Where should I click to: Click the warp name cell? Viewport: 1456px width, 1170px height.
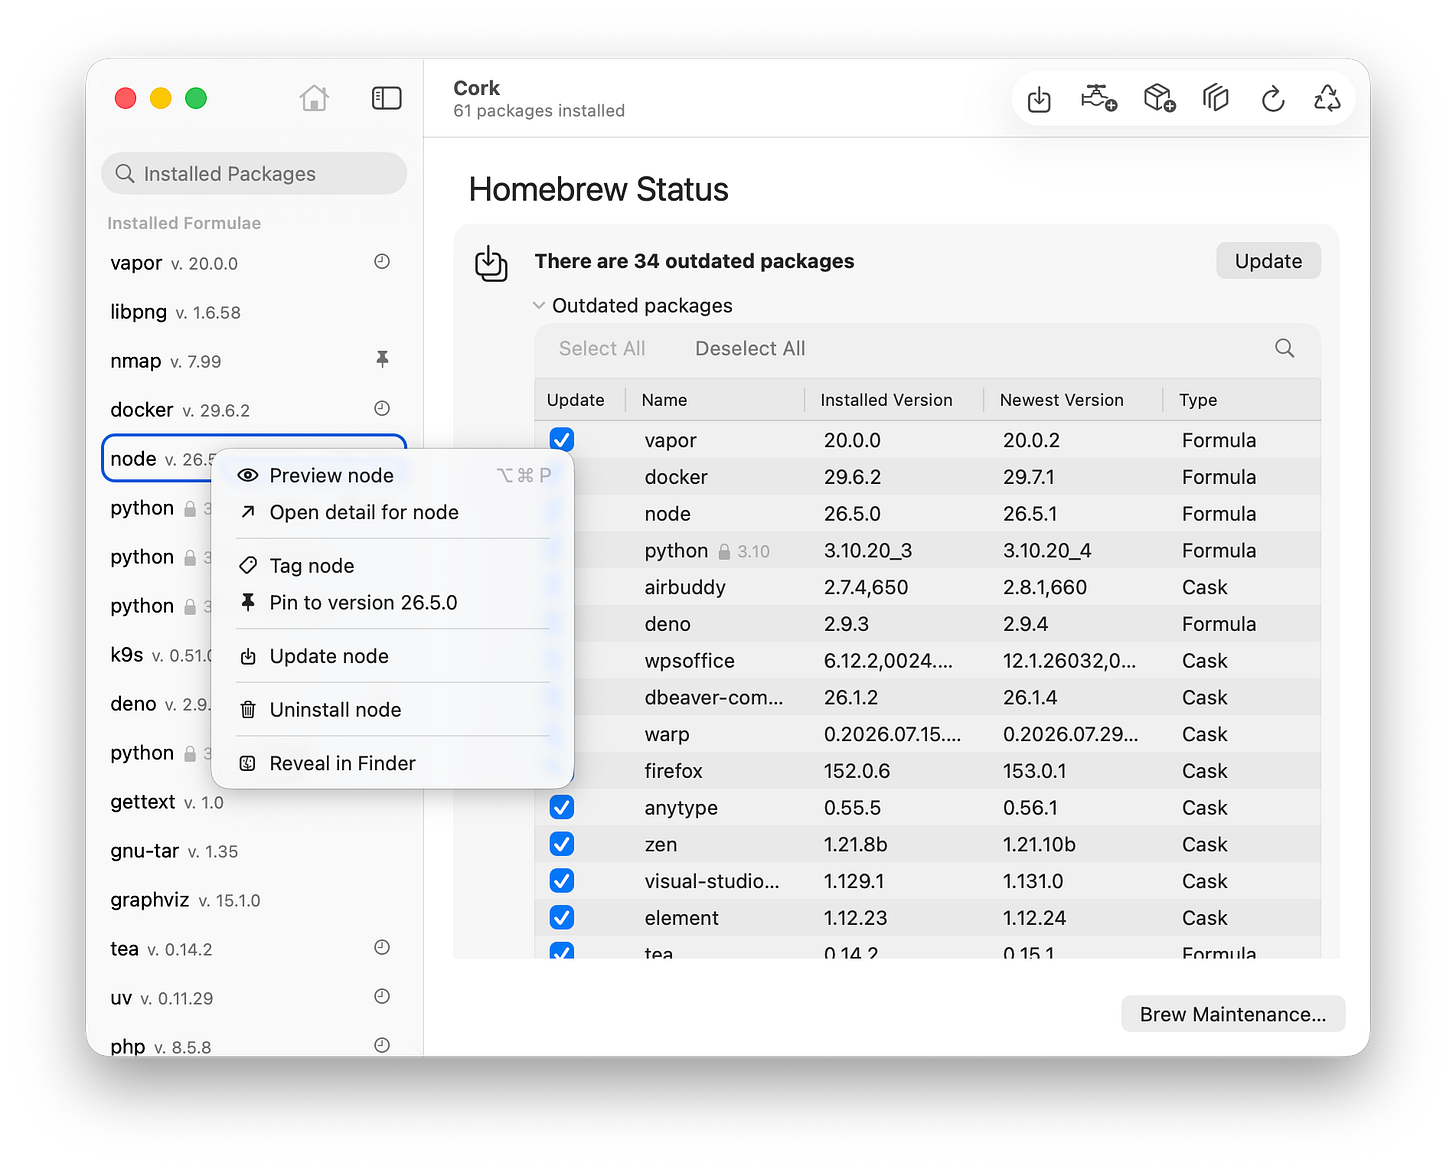(x=667, y=734)
